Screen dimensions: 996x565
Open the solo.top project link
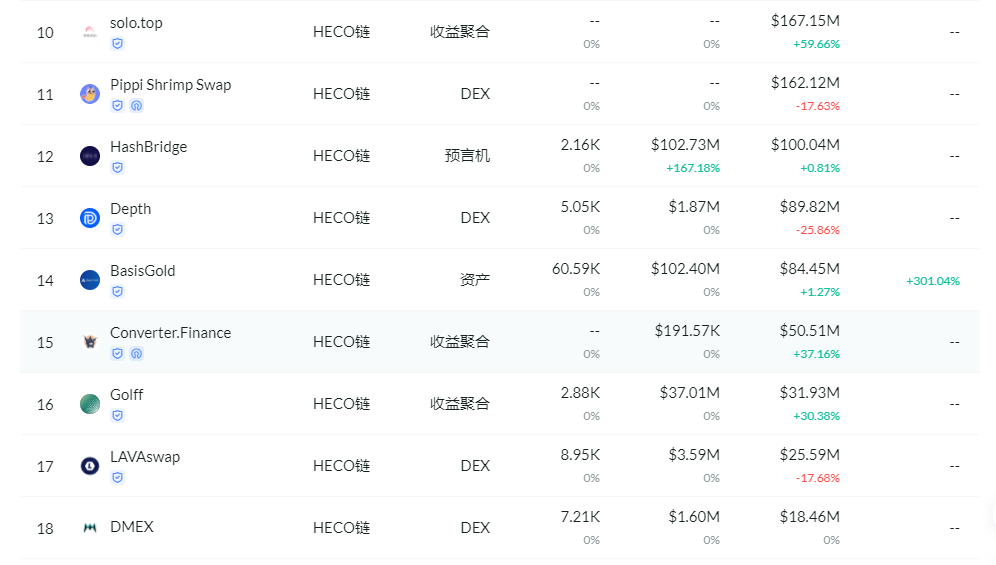(136, 23)
